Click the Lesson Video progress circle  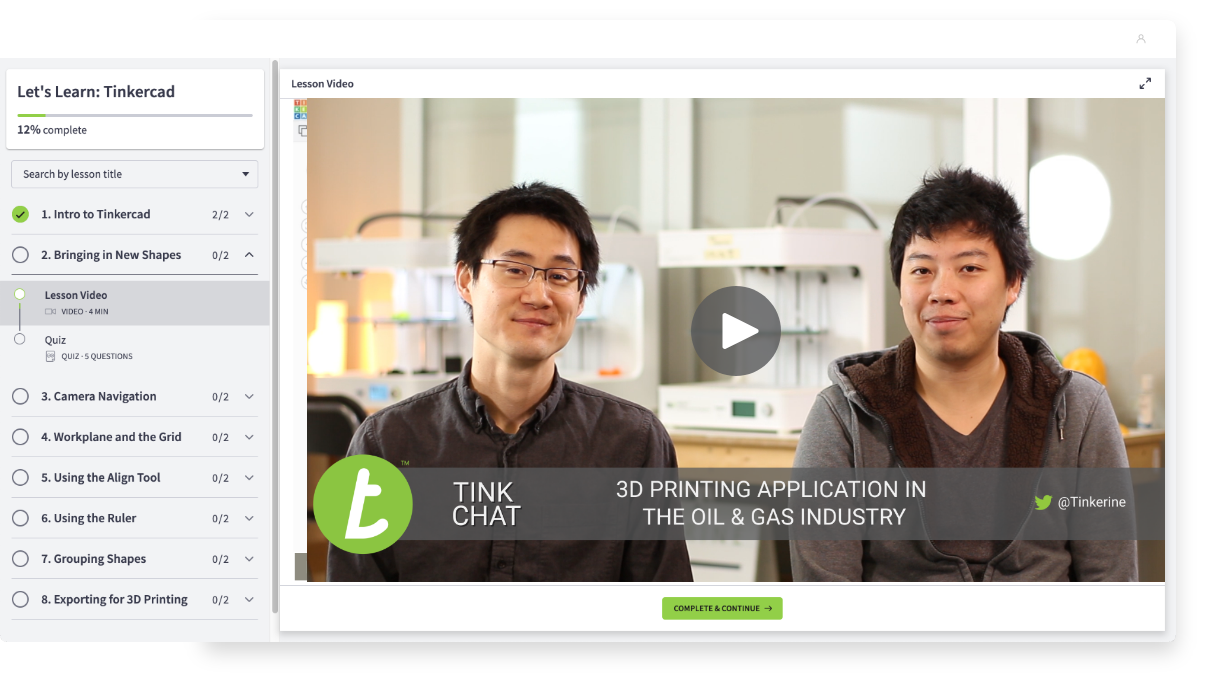20,294
